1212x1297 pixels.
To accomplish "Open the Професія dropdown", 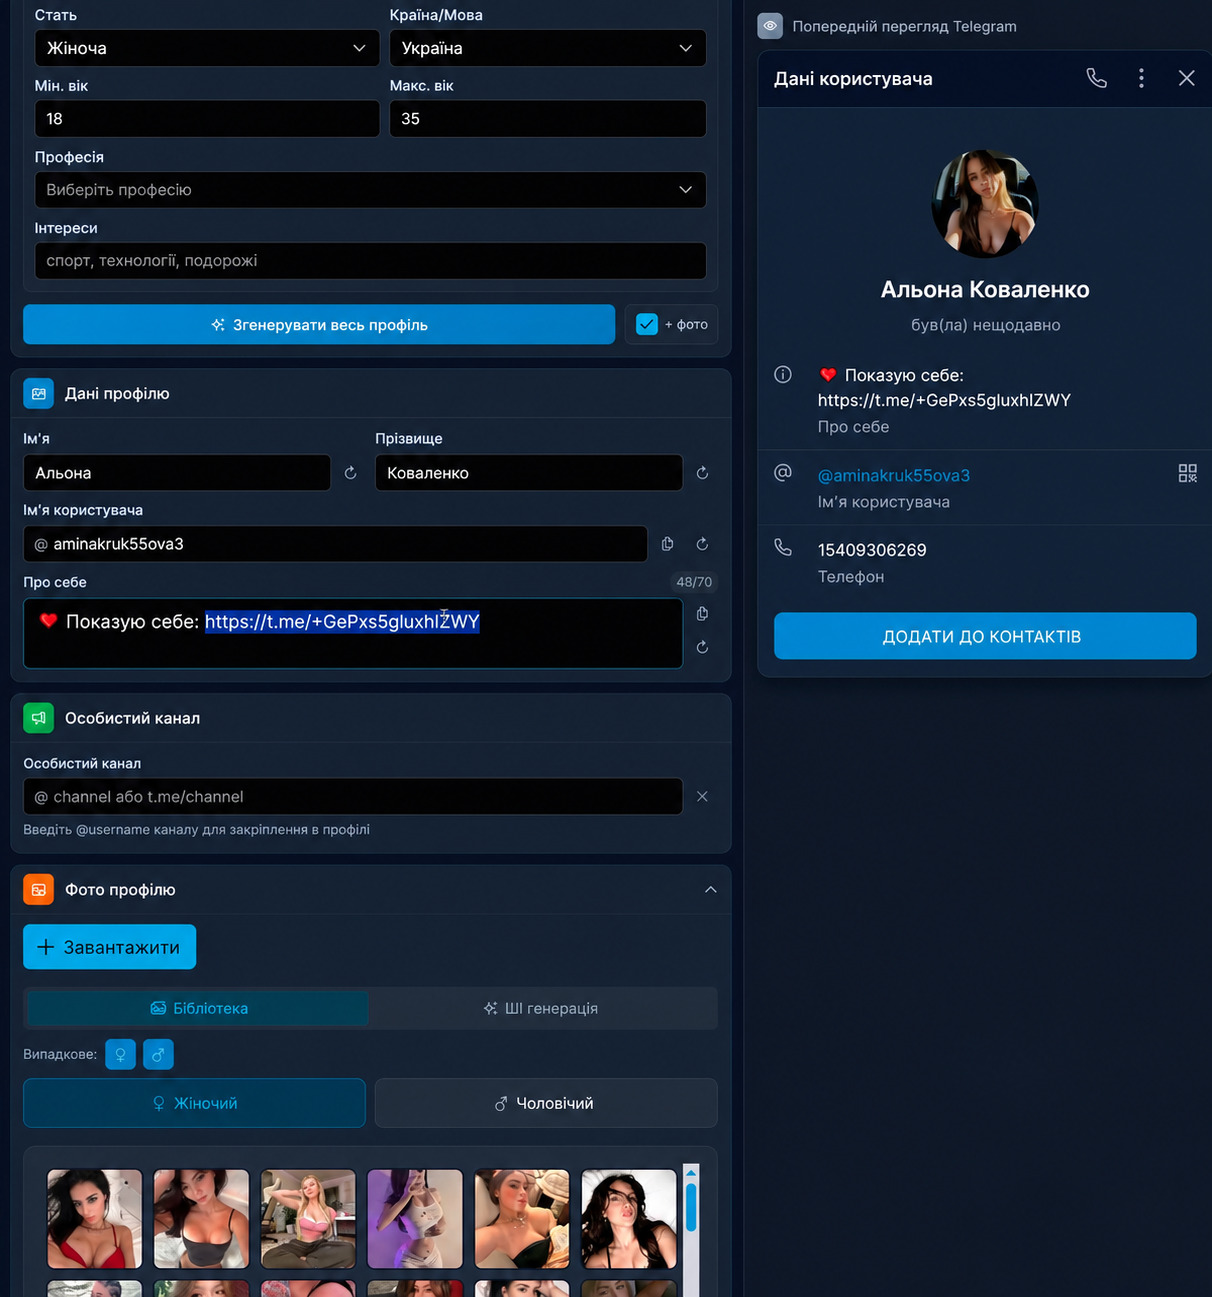I will (370, 190).
